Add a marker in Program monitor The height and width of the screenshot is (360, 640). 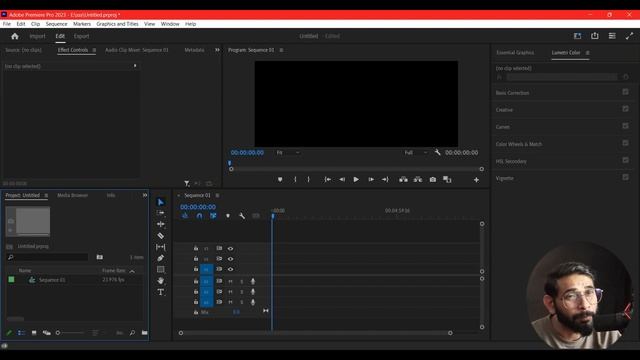click(x=280, y=180)
